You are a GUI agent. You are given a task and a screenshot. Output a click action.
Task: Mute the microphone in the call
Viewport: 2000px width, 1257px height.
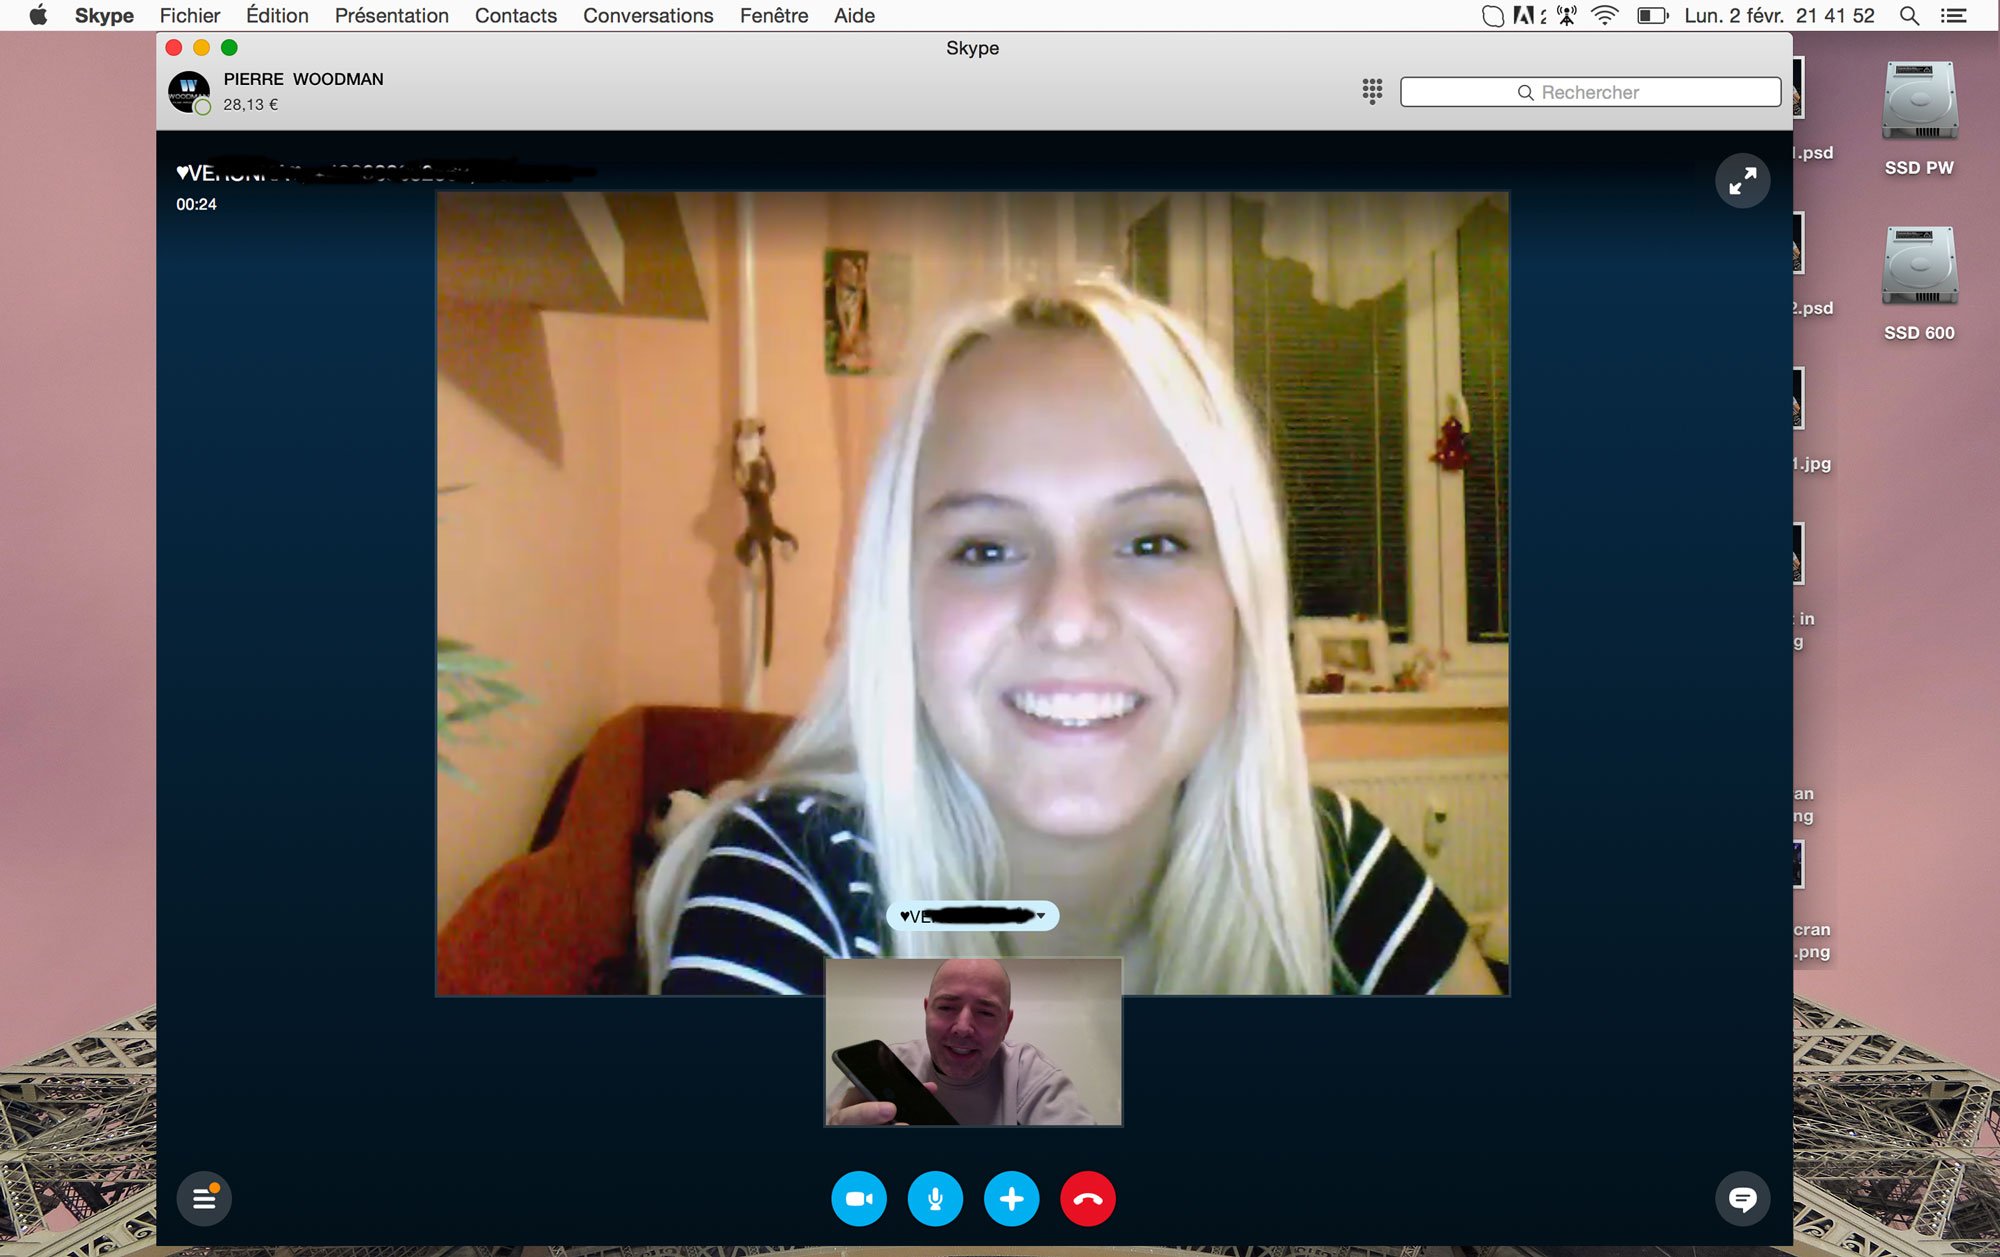935,1198
